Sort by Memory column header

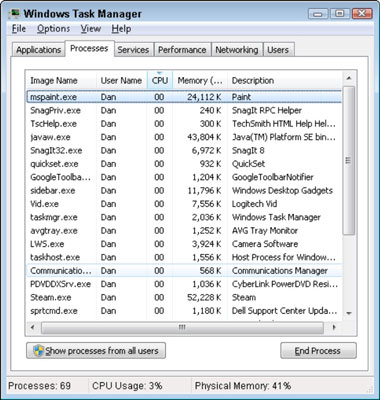200,81
